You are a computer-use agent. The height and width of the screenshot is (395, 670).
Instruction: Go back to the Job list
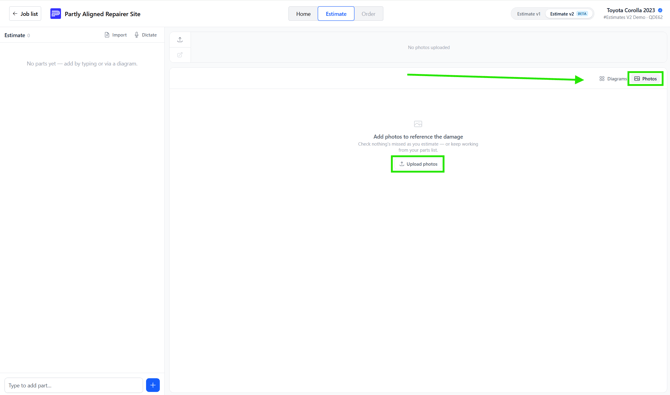[x=25, y=14]
